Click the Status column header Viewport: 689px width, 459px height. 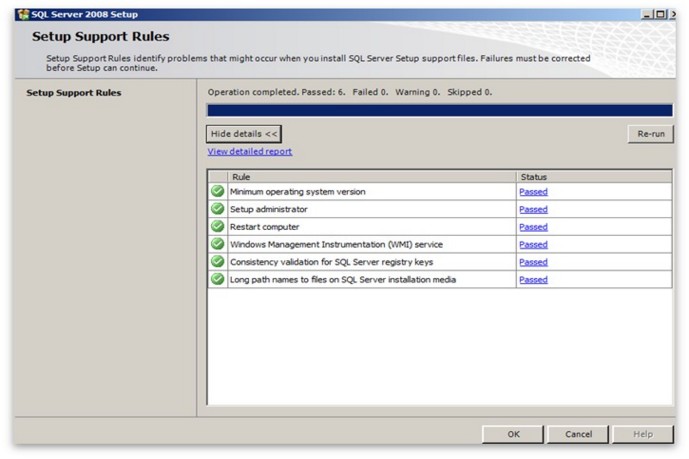pyautogui.click(x=594, y=177)
